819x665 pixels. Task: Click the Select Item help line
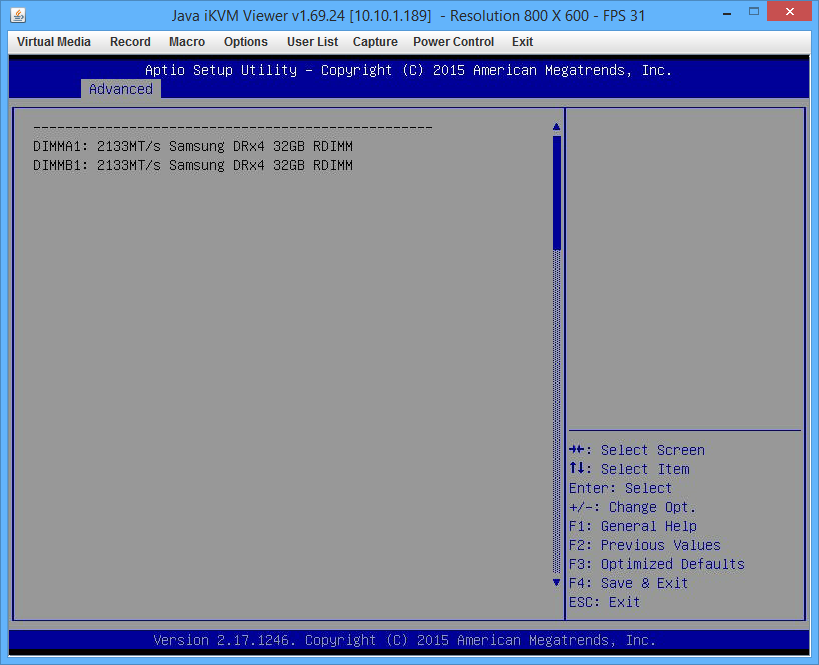click(x=629, y=469)
